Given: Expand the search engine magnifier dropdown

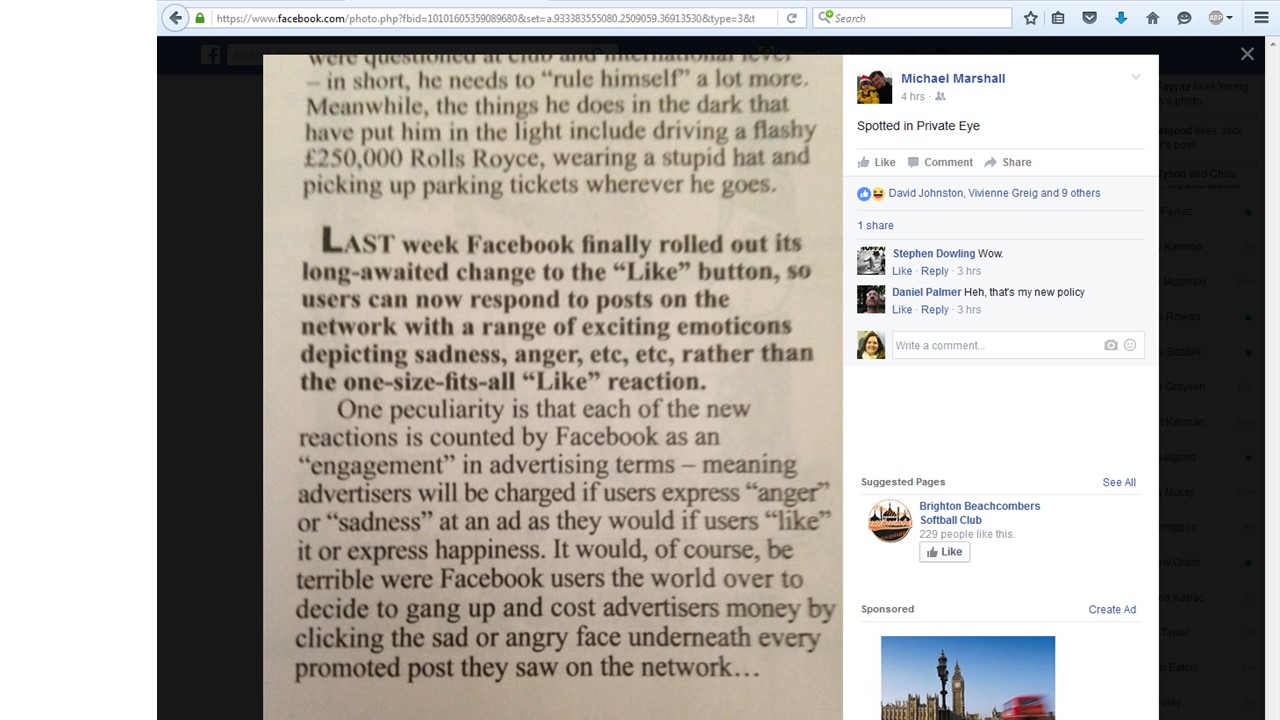Looking at the screenshot, I should pyautogui.click(x=825, y=18).
